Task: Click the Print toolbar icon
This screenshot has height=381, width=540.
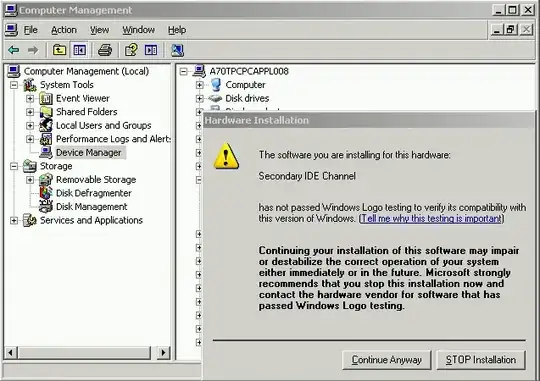Action: [105, 50]
